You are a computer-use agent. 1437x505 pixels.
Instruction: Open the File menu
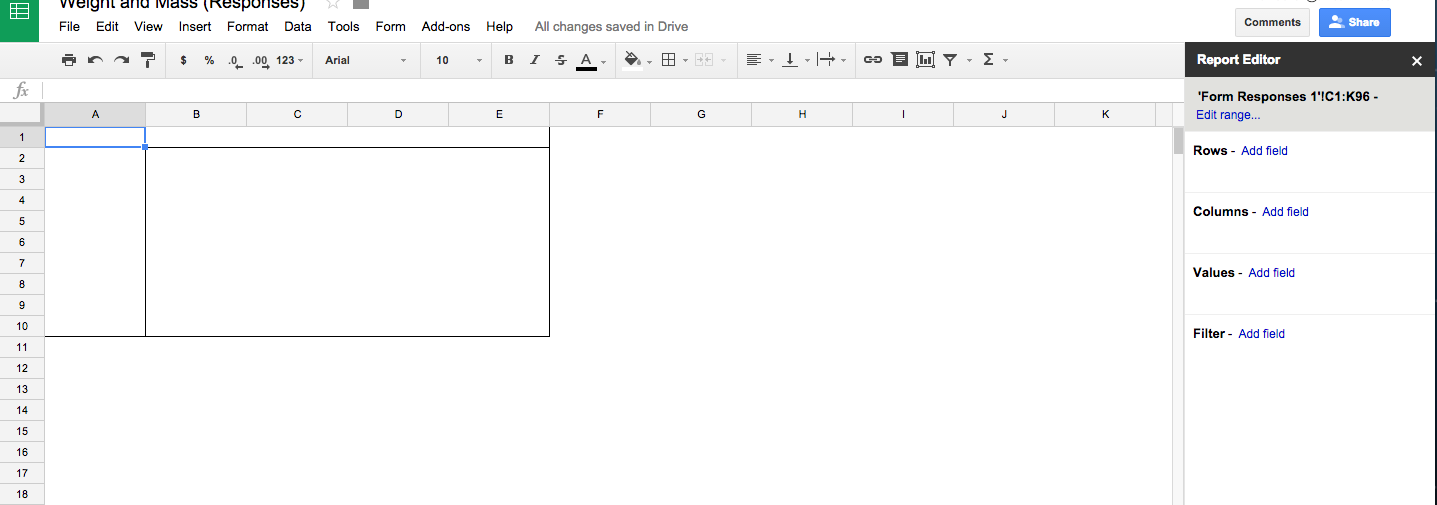pyautogui.click(x=69, y=27)
